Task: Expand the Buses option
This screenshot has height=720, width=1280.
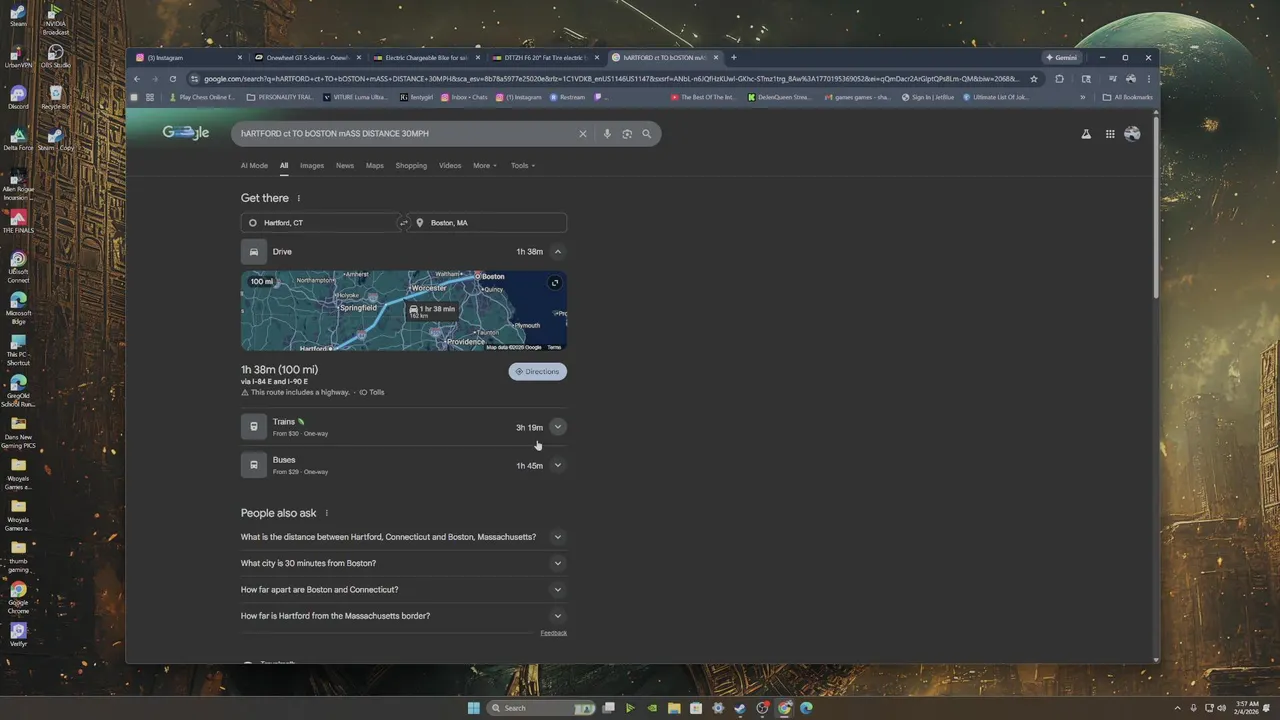Action: pos(558,465)
